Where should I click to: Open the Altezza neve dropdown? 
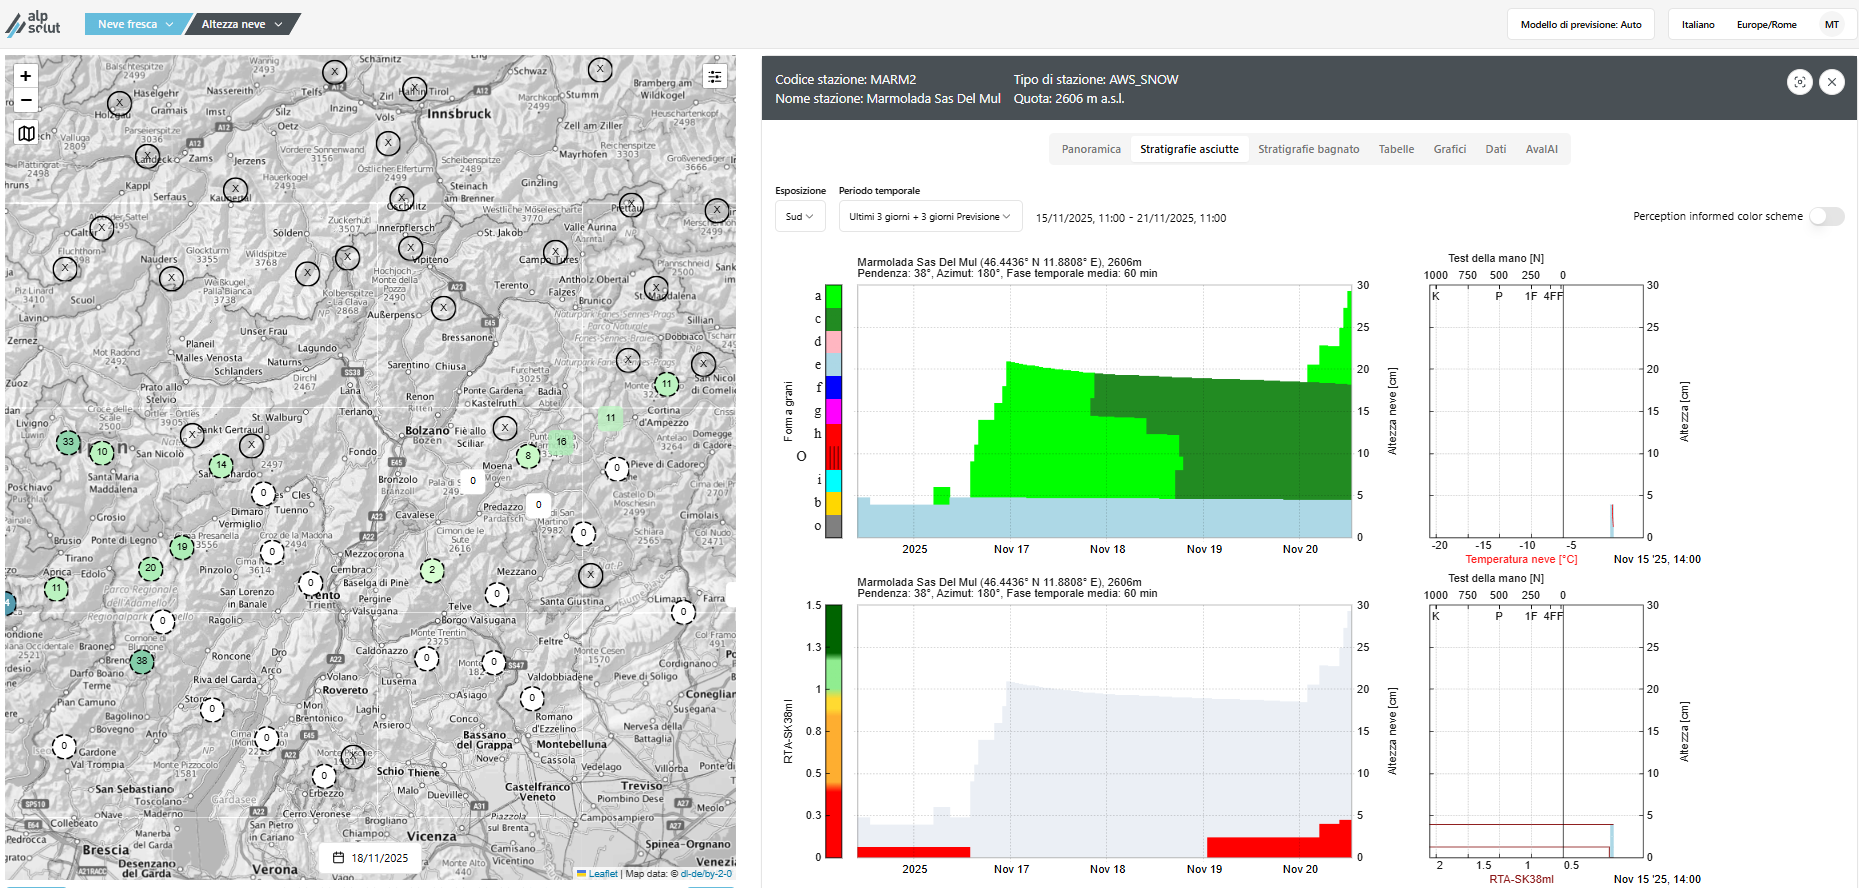pyautogui.click(x=242, y=24)
